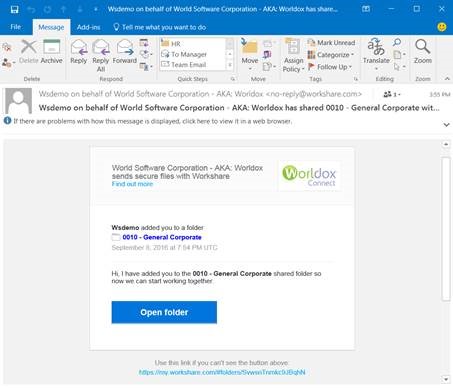This screenshot has height=388, width=453.
Task: Mark the message as Unread
Action: click(331, 43)
